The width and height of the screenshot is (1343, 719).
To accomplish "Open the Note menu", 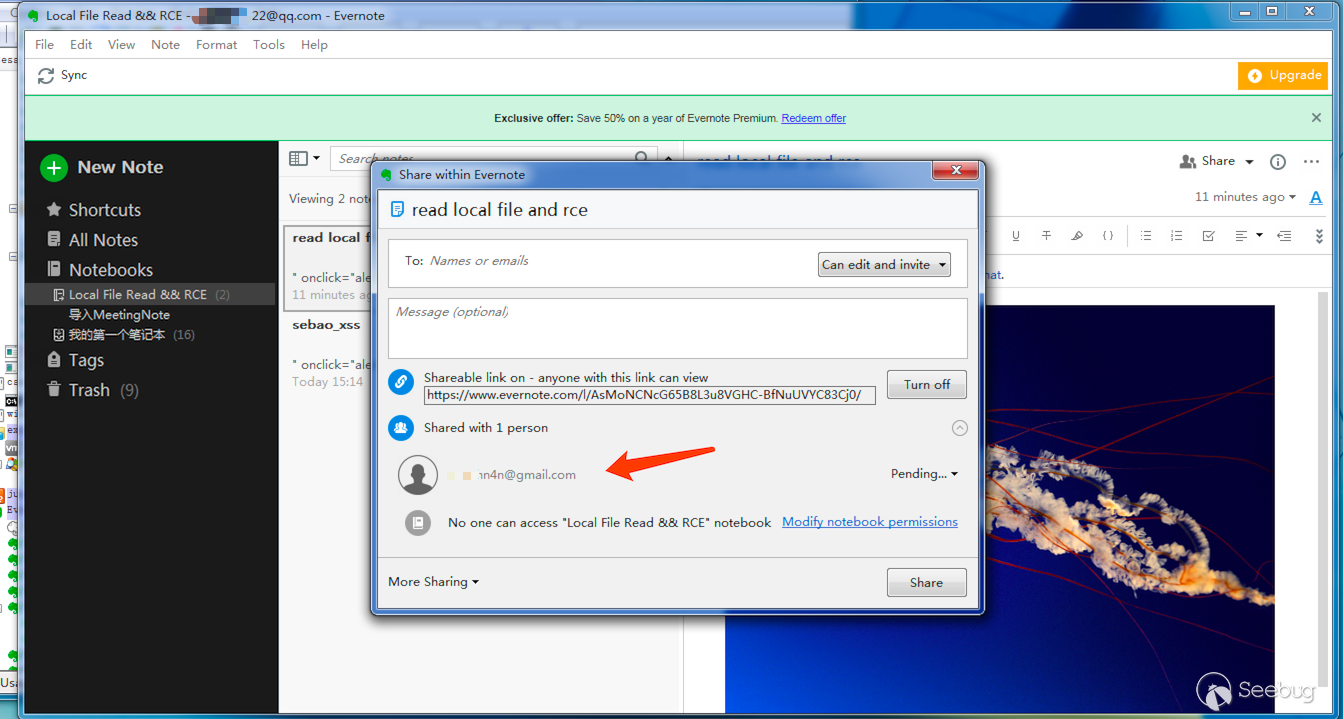I will [165, 45].
